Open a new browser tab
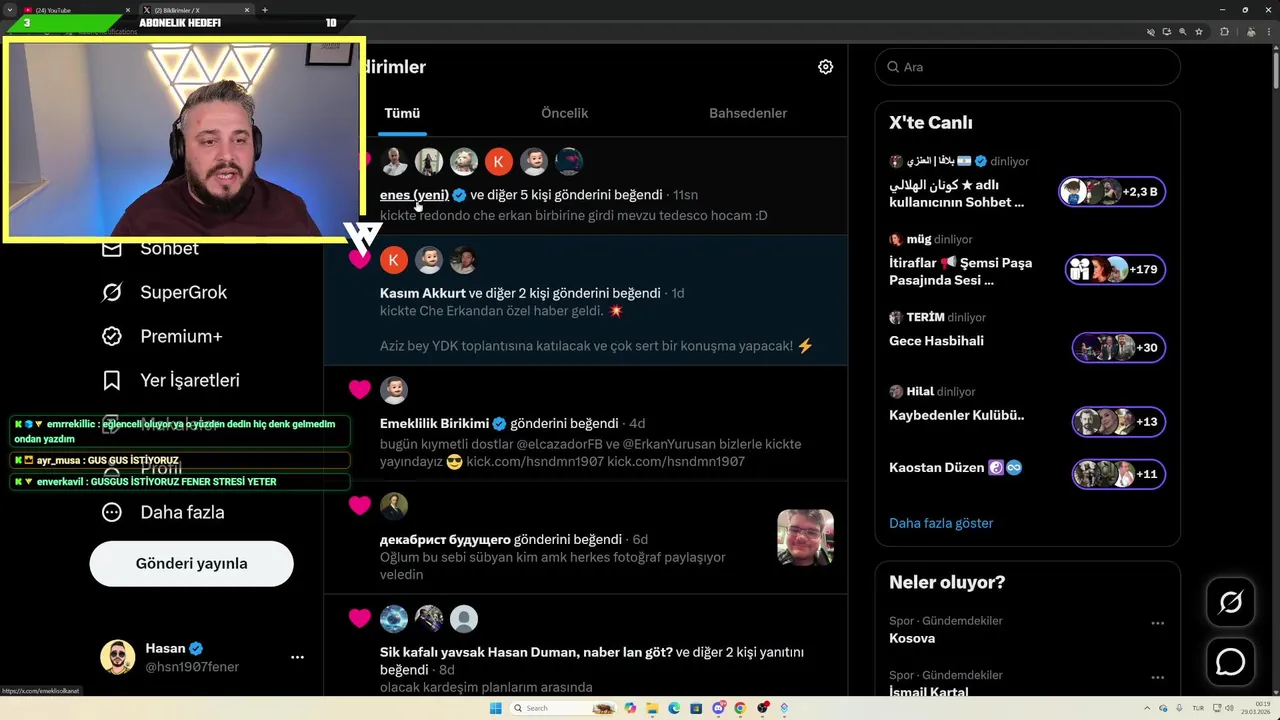Screen dimensions: 1280x720 264,10
